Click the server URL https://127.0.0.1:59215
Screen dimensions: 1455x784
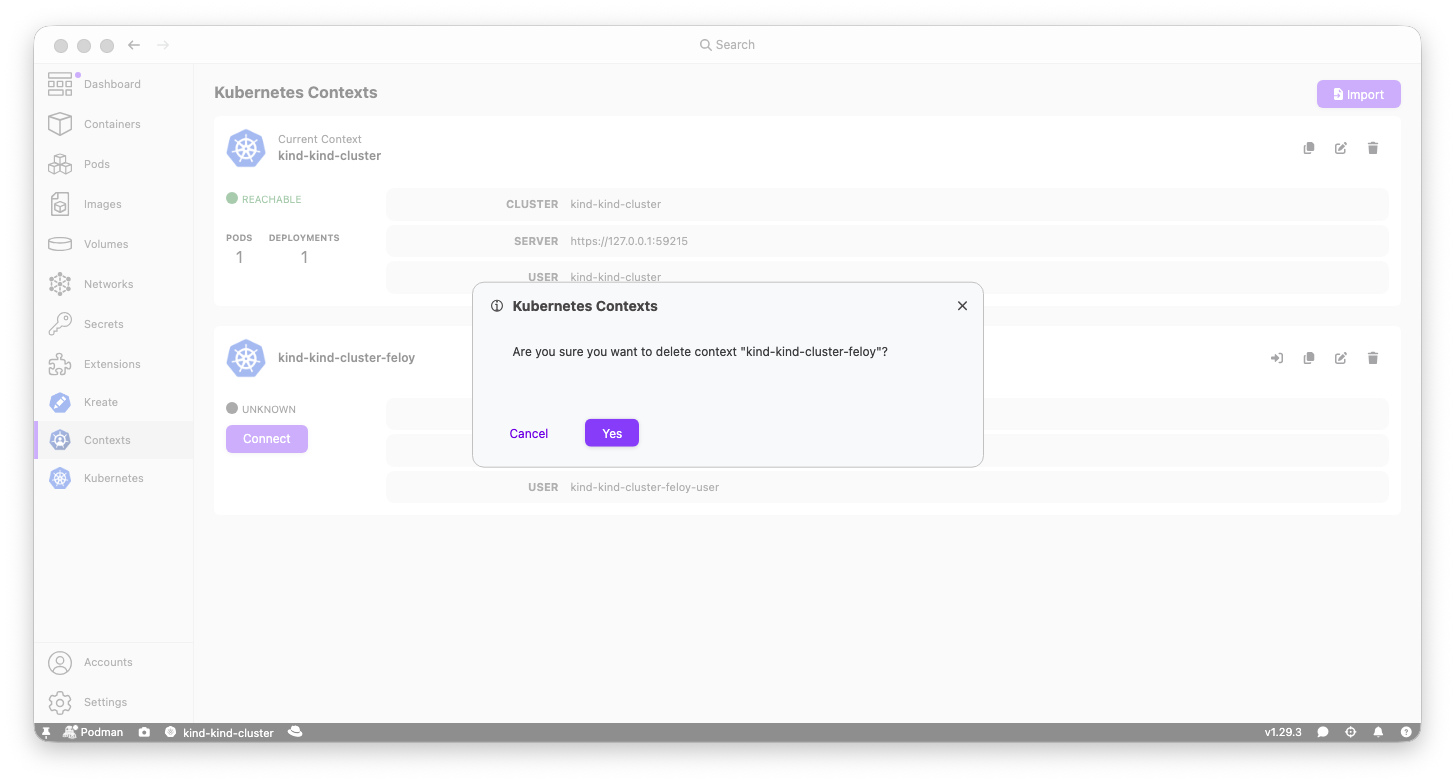pos(629,241)
